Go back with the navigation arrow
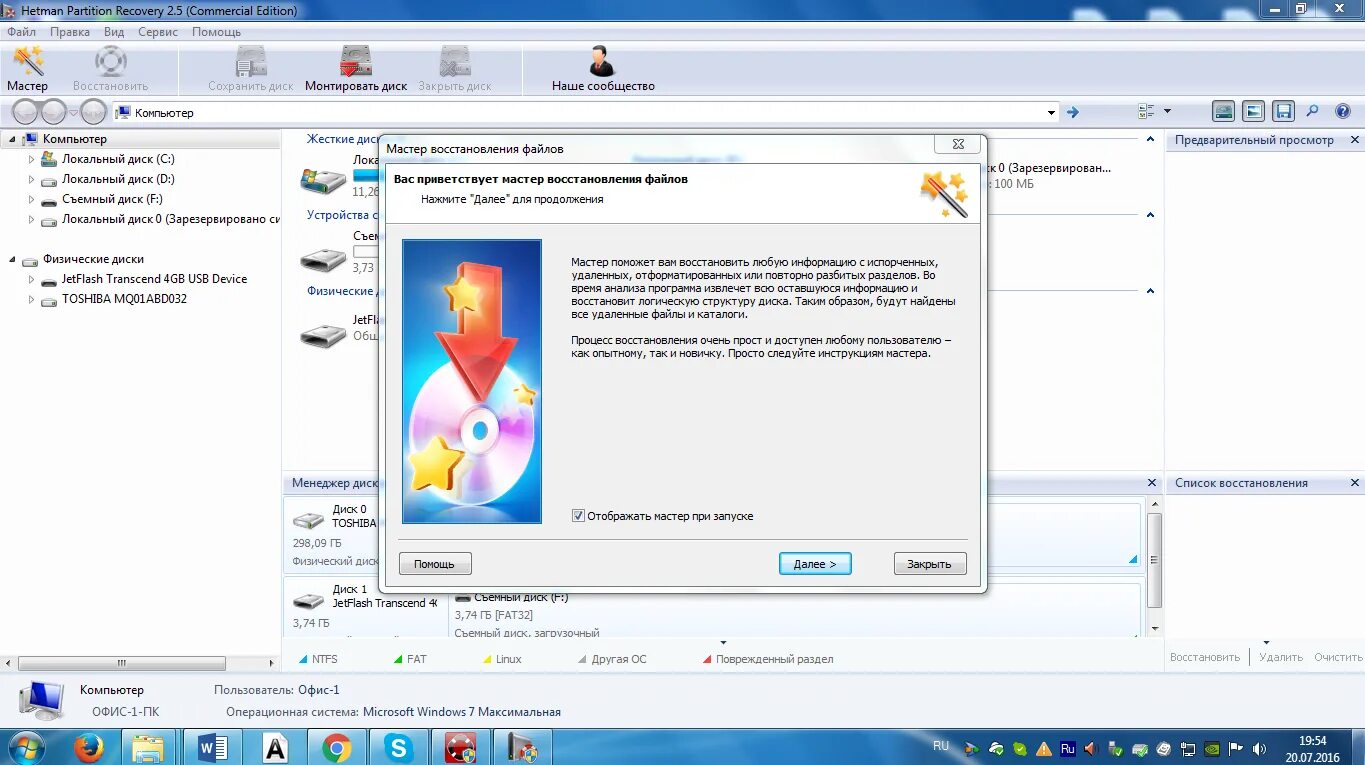The width and height of the screenshot is (1365, 765). (26, 112)
